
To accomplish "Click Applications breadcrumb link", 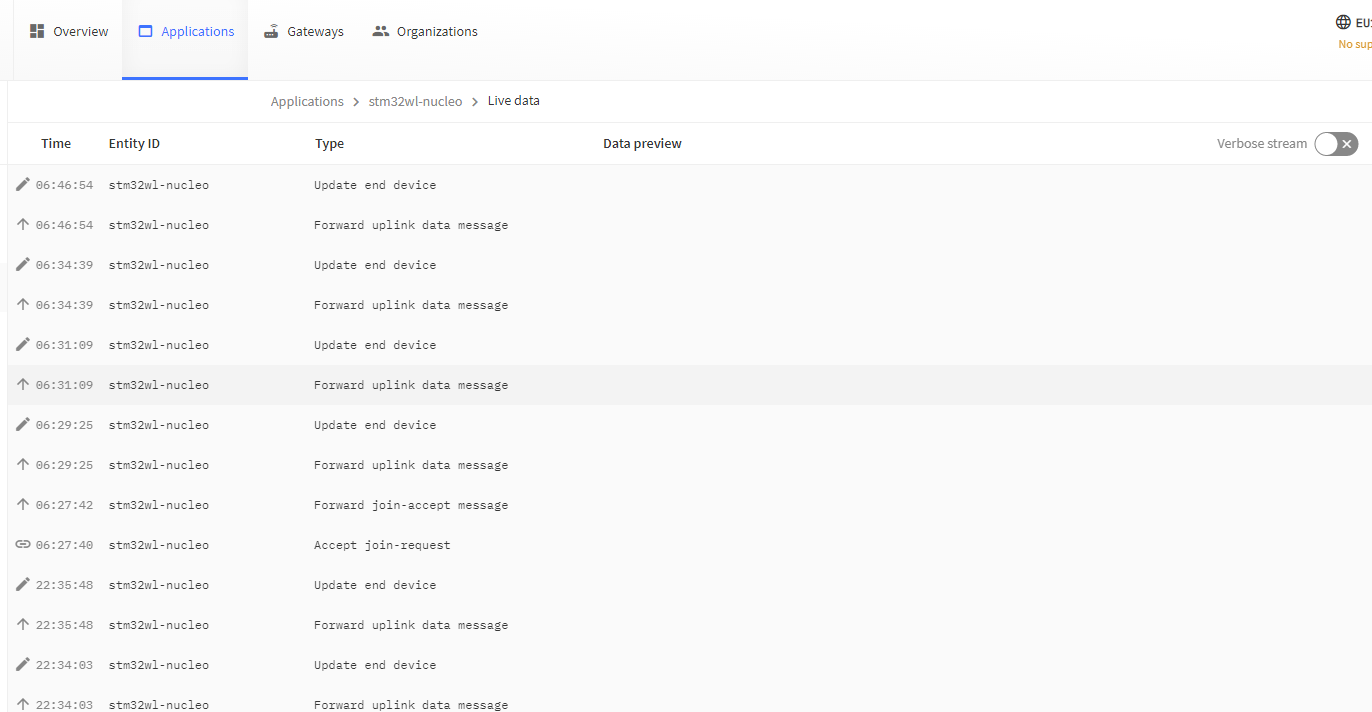I will [307, 101].
